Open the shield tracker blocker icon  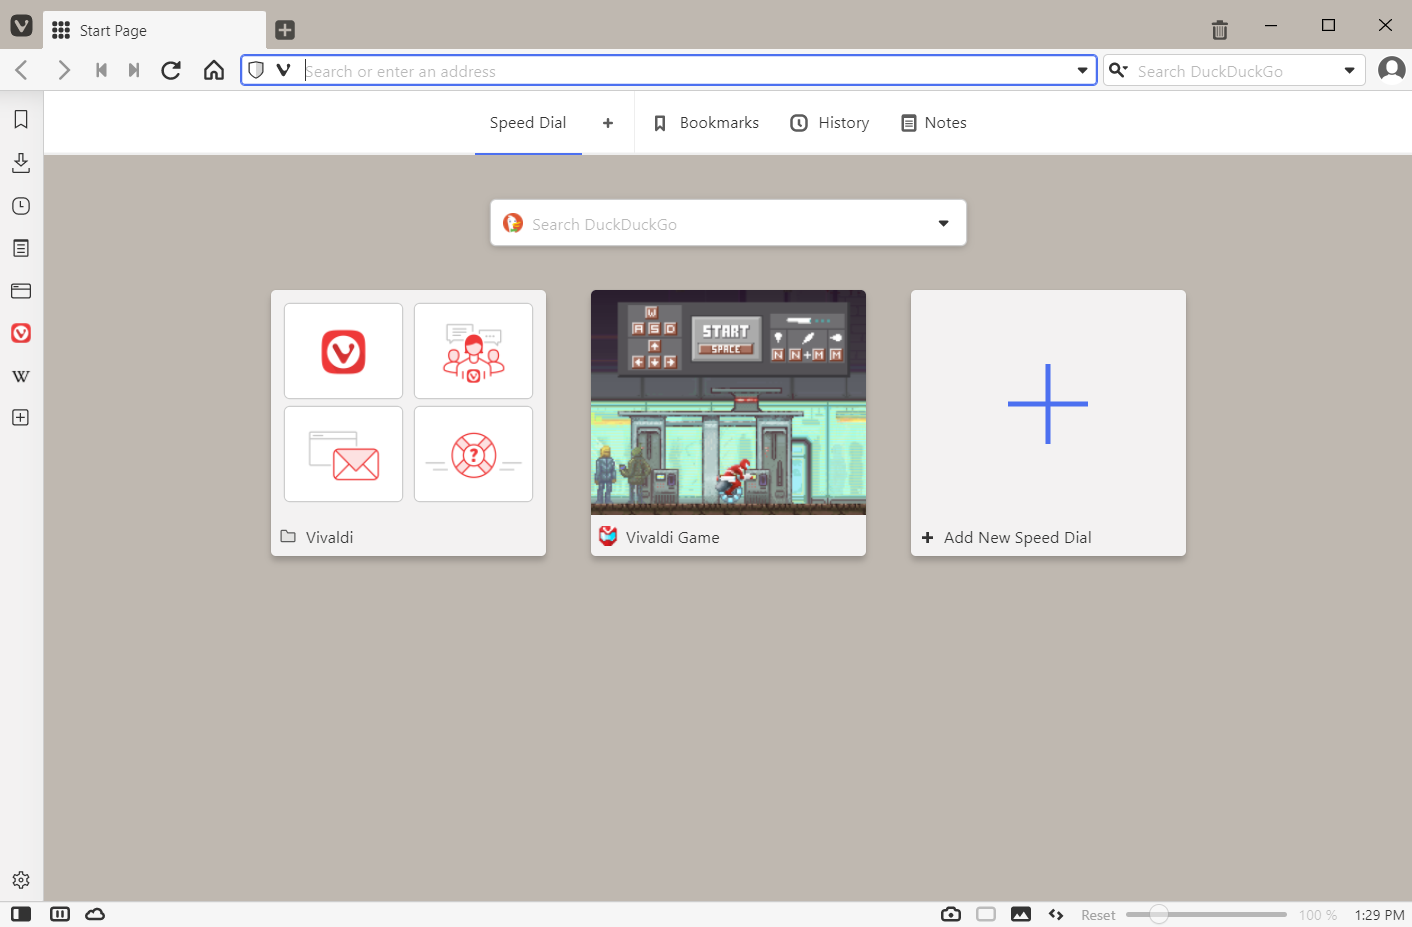pos(256,70)
